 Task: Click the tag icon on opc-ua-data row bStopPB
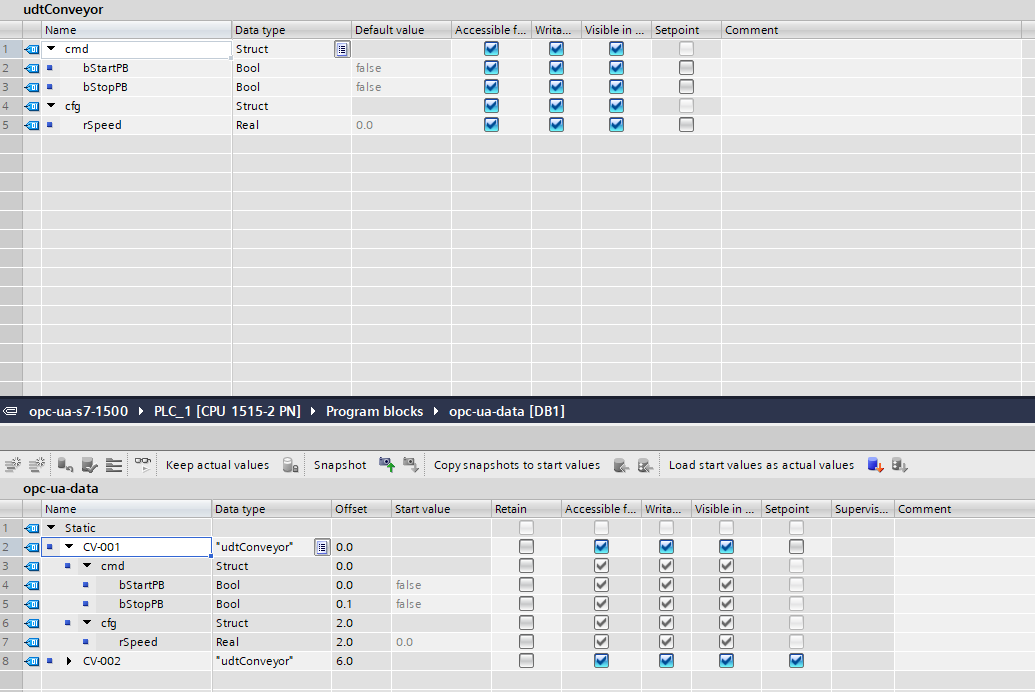pyautogui.click(x=32, y=604)
